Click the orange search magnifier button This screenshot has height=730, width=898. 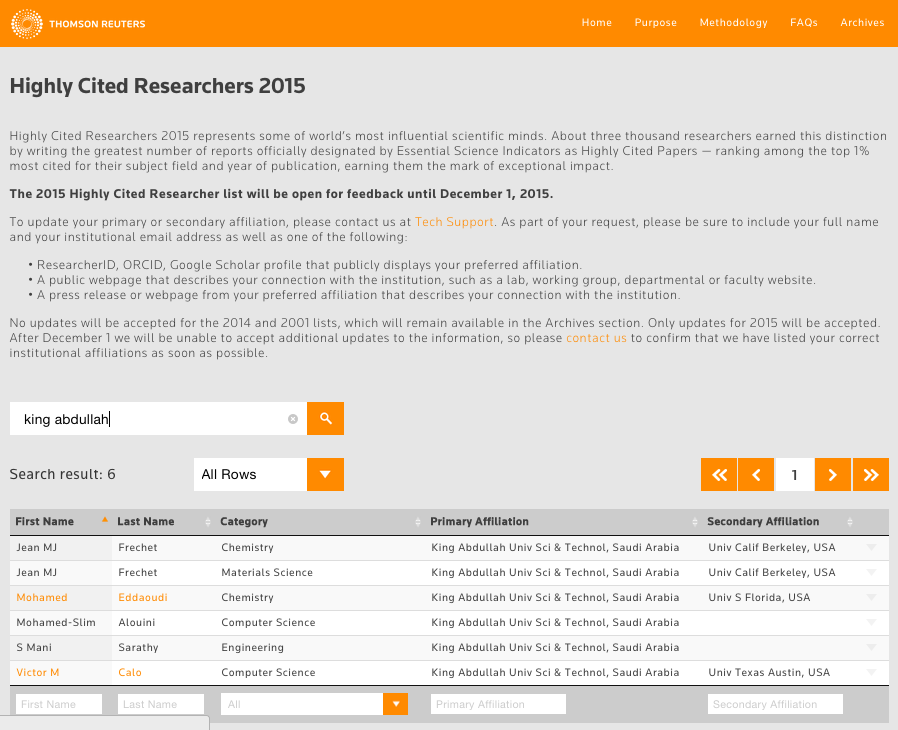[325, 419]
